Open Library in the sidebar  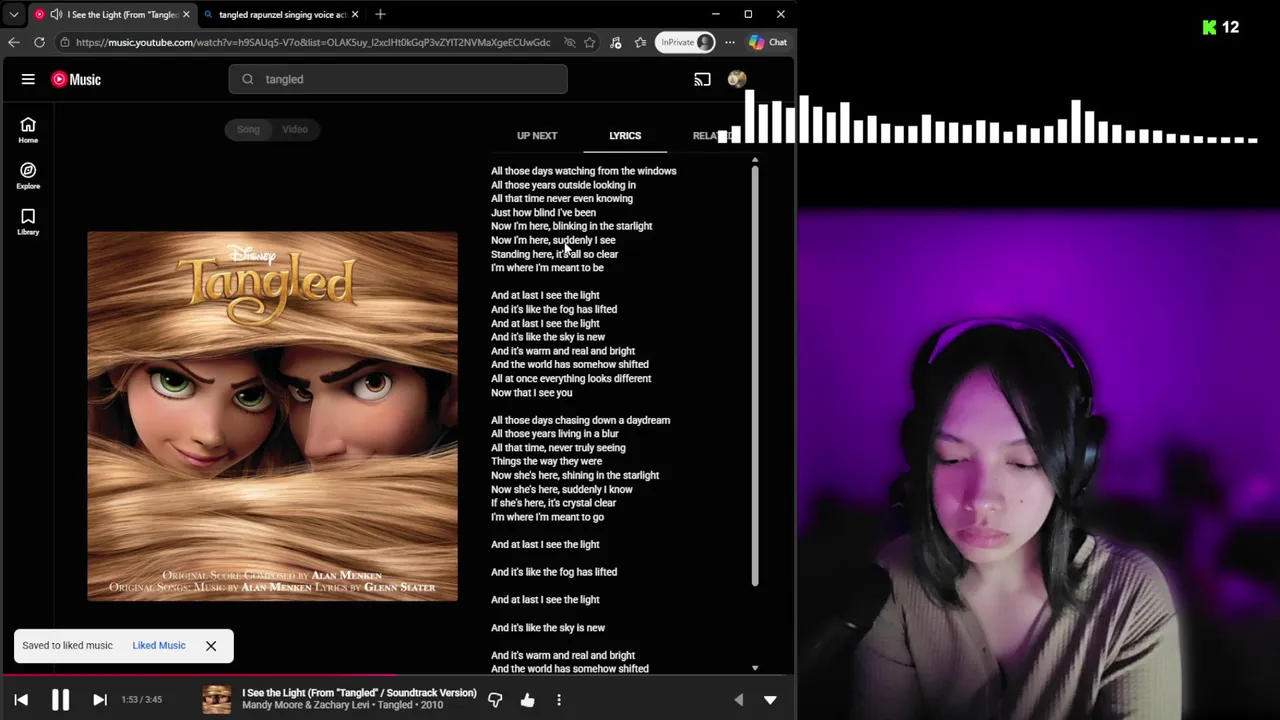tap(28, 222)
